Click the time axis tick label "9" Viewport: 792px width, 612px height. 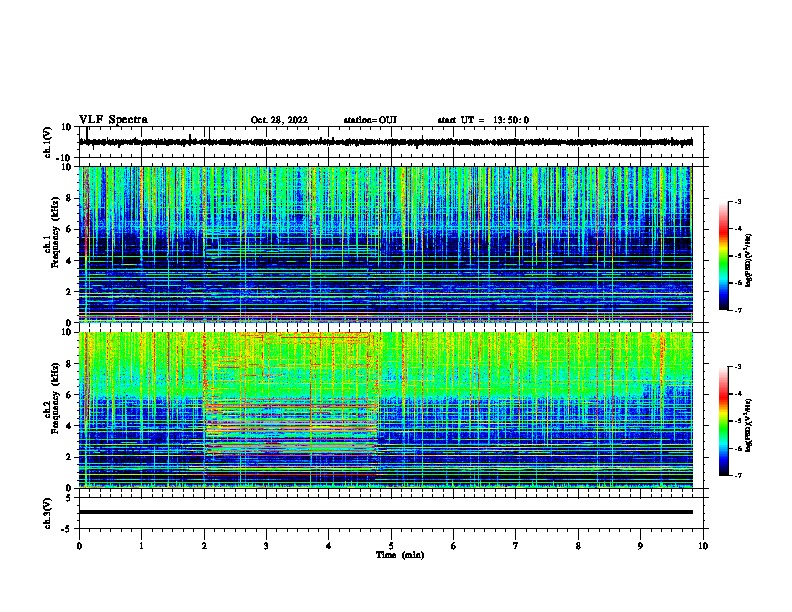(640, 546)
